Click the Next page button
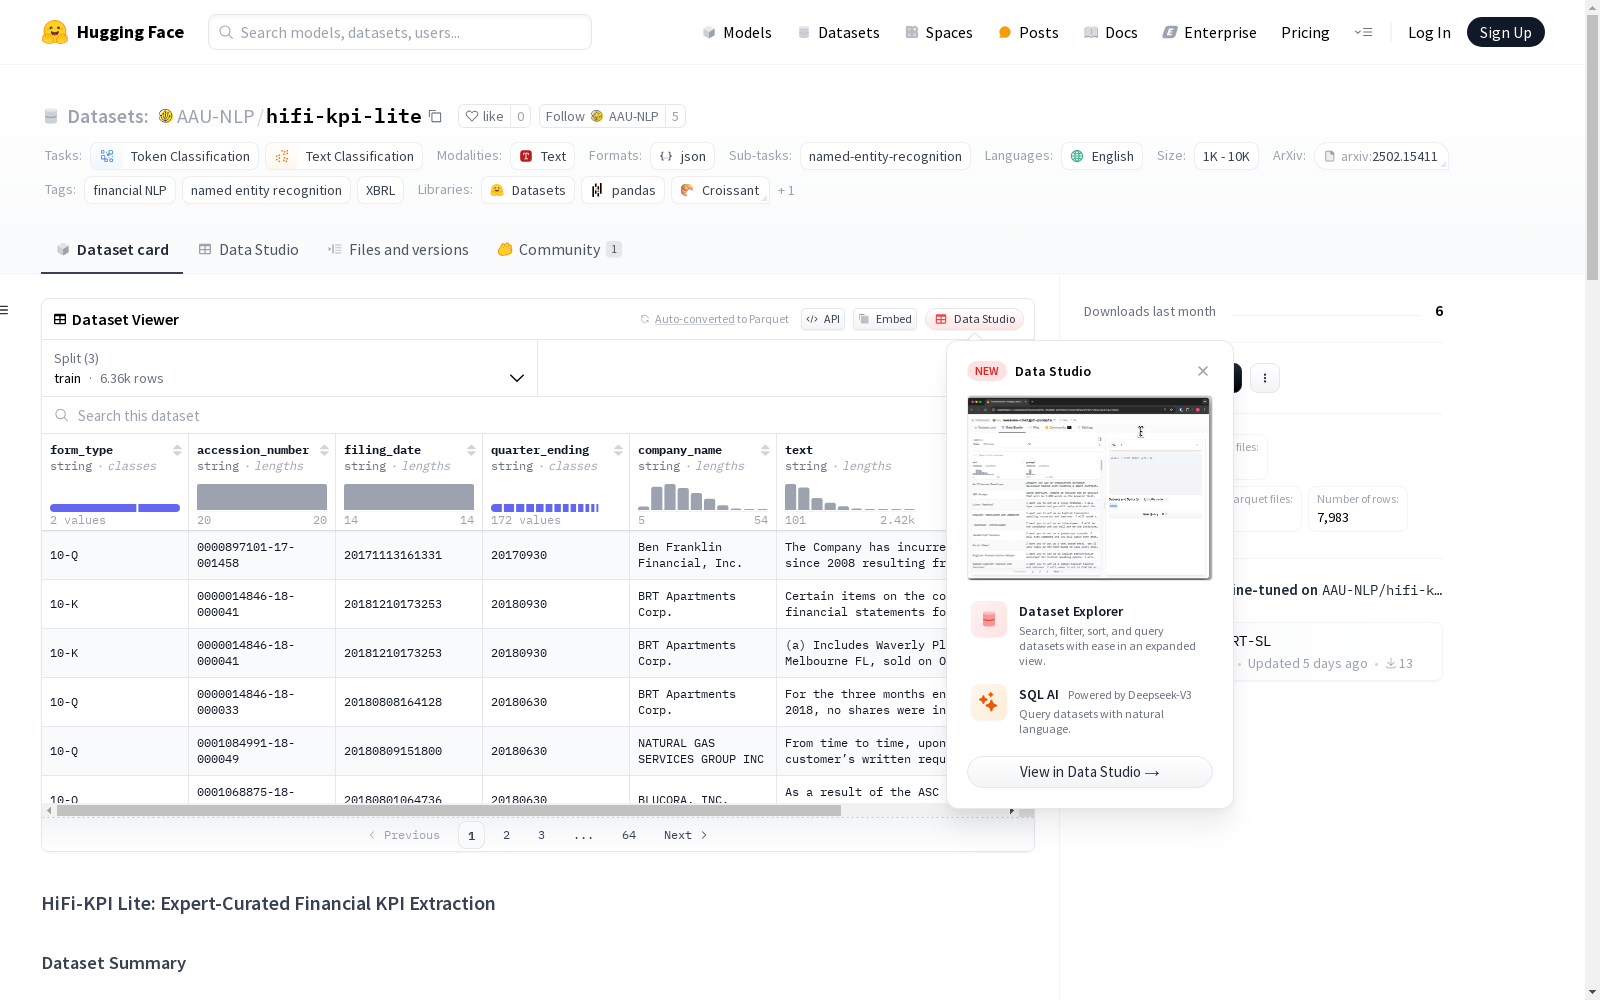 click(686, 835)
